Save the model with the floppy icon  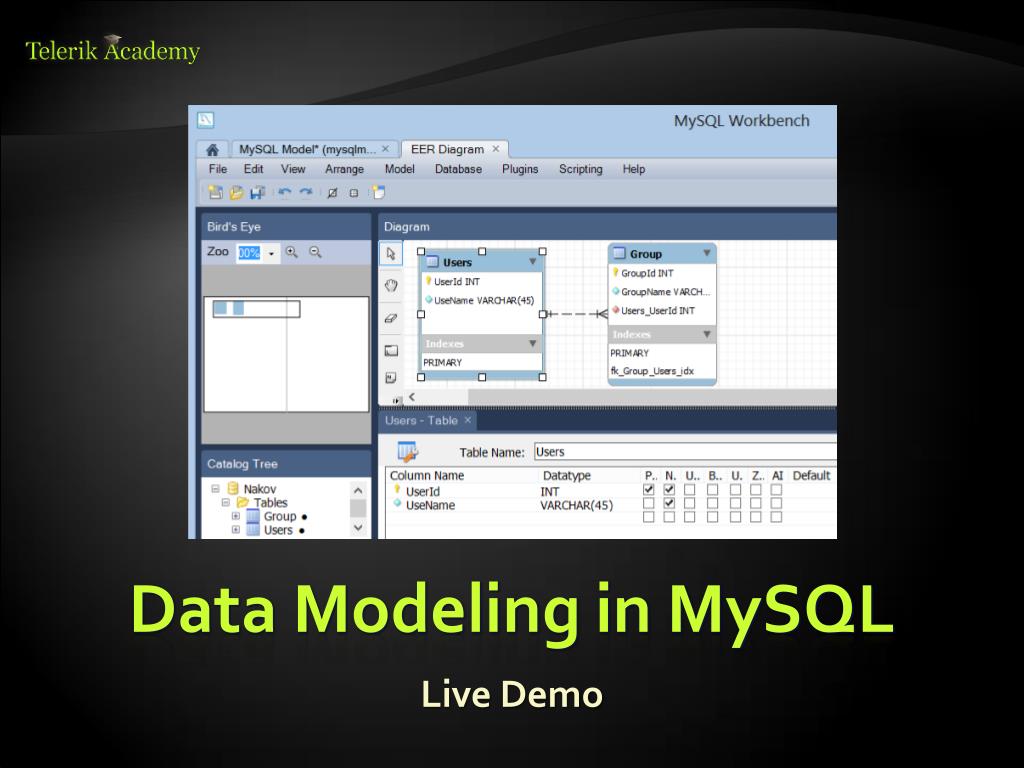click(257, 192)
